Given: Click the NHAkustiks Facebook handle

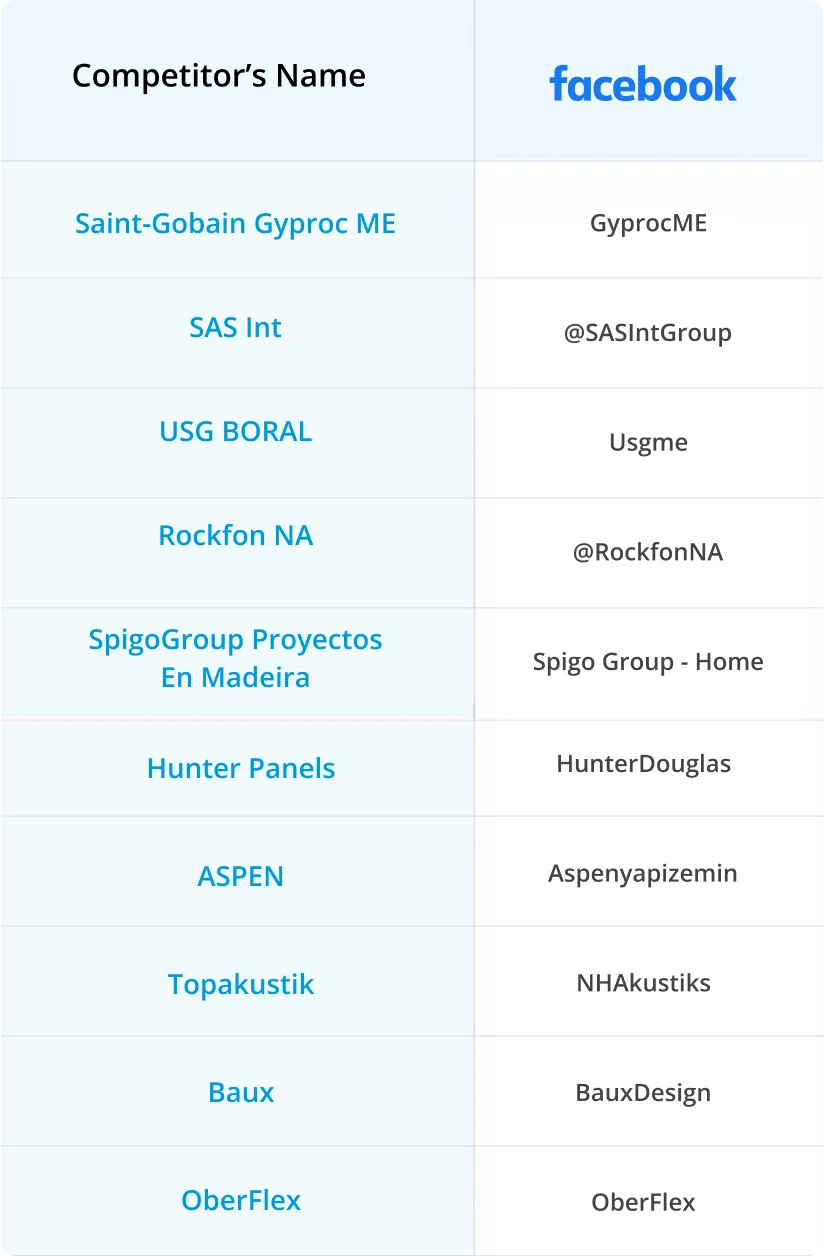Looking at the screenshot, I should [x=644, y=983].
